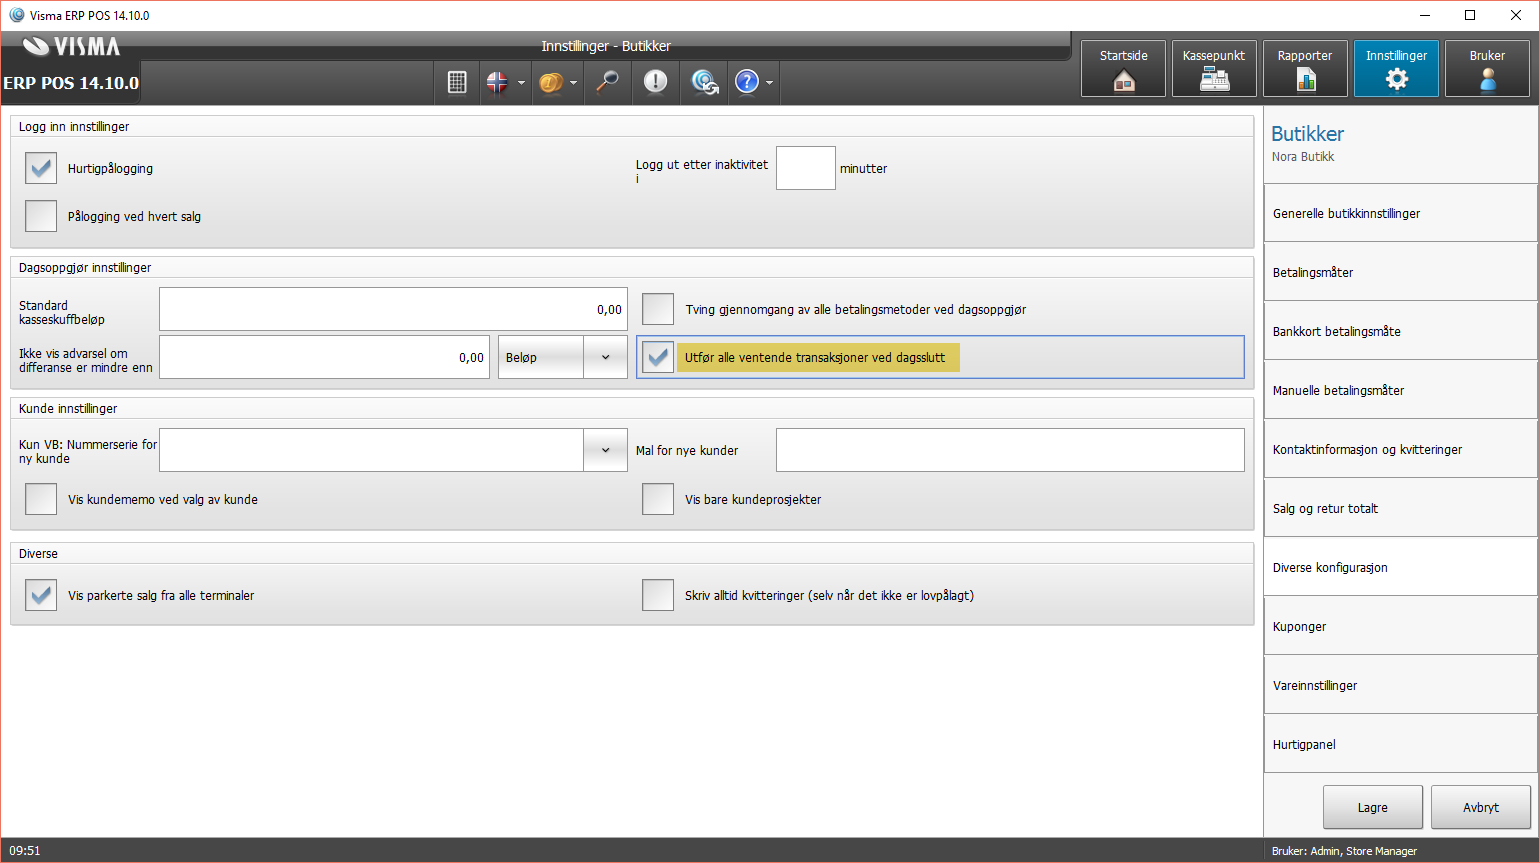Enable Pålogging ved hvert salg checkbox
The image size is (1540, 863).
pos(41,216)
